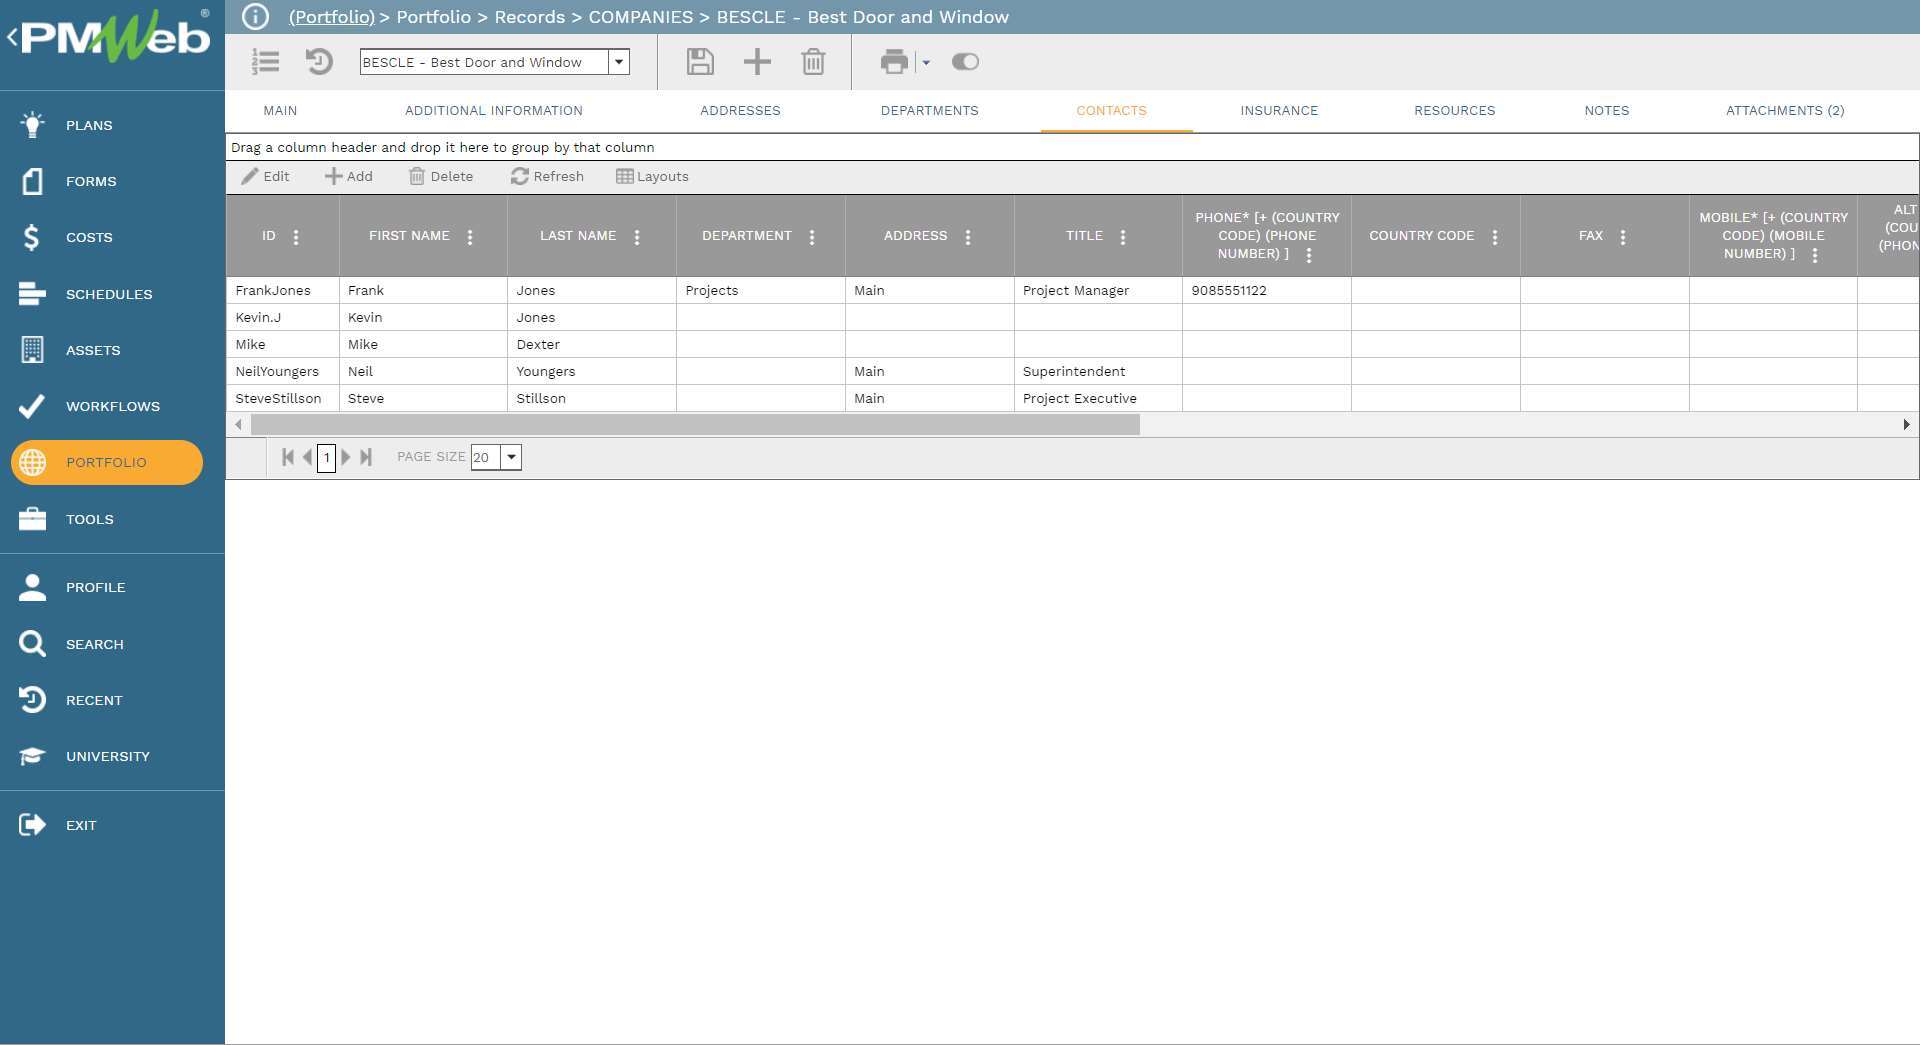Open the info icon beside the breadcrumb
This screenshot has height=1045, width=1920.
tap(256, 17)
